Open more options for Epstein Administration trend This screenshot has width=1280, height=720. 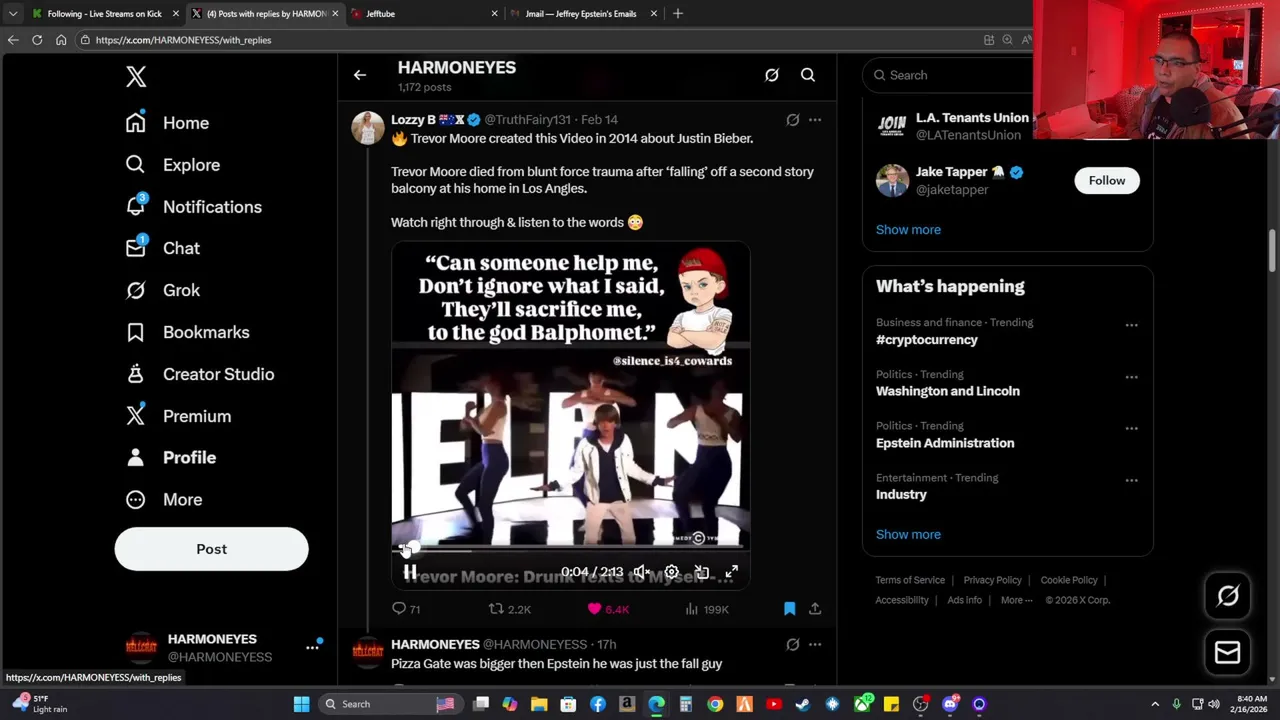click(1131, 428)
